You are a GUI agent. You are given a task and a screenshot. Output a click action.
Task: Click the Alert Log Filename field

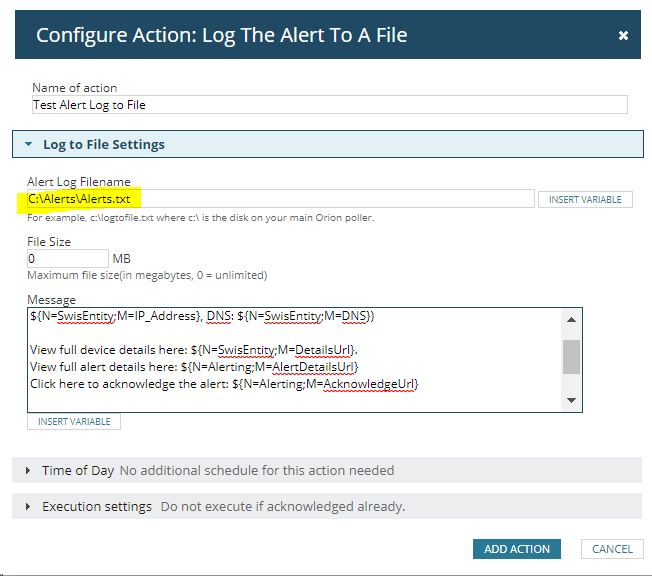pyautogui.click(x=281, y=199)
